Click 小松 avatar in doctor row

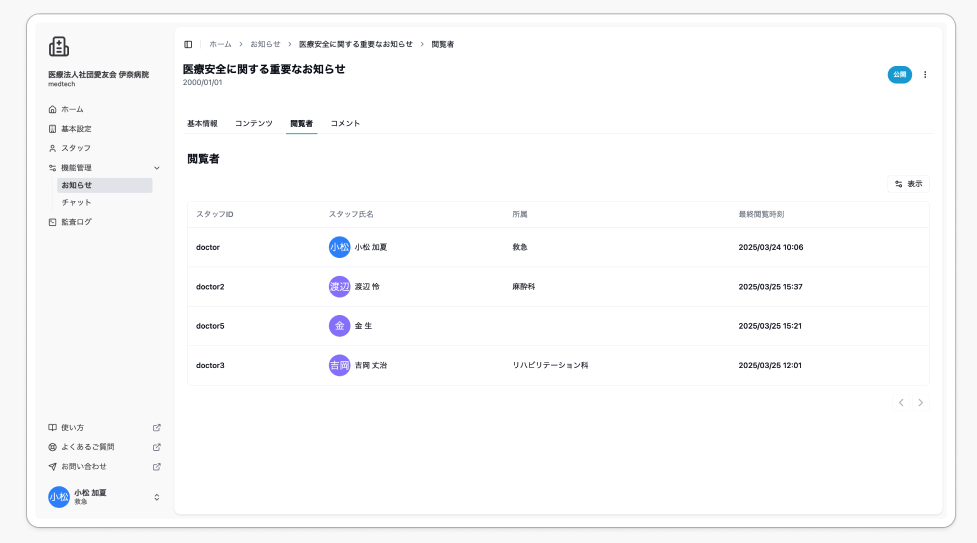click(340, 247)
